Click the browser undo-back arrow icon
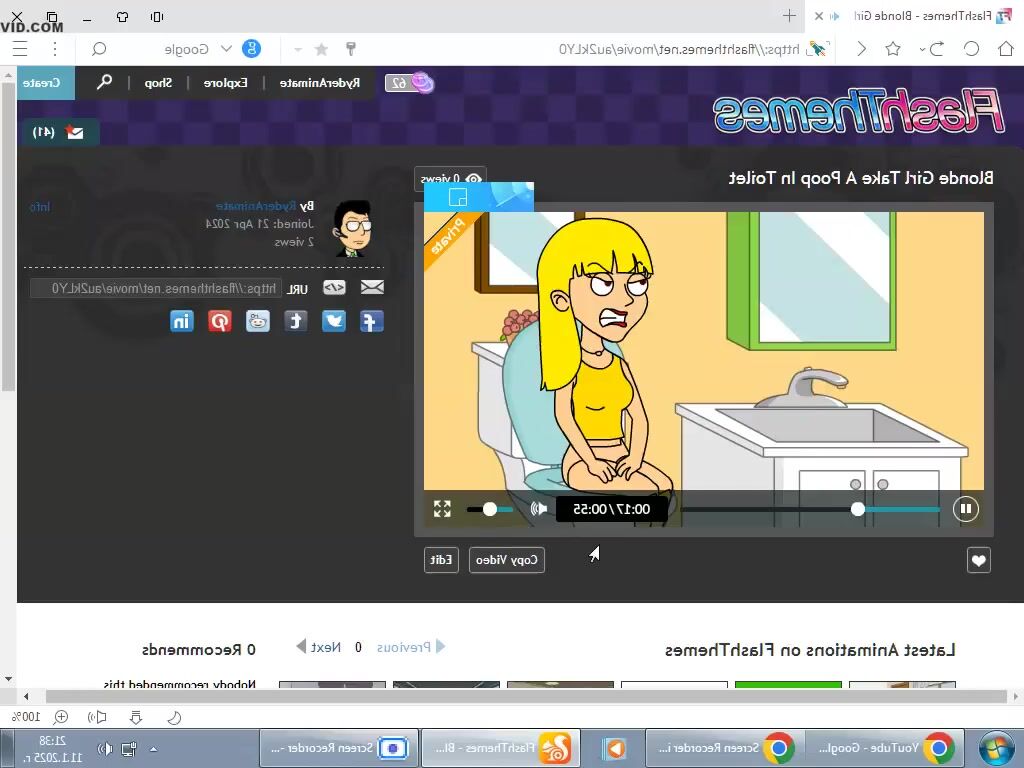 pos(936,49)
